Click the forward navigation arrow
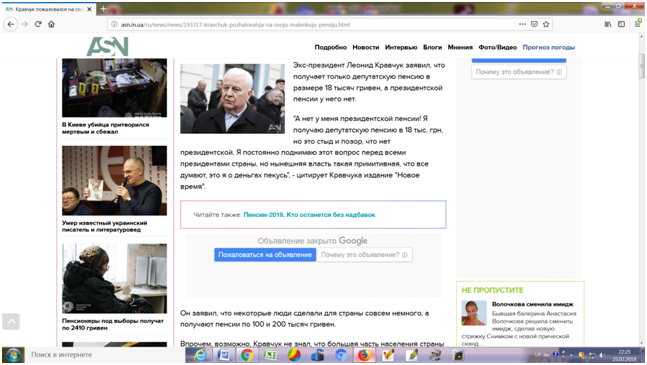 pyautogui.click(x=25, y=24)
